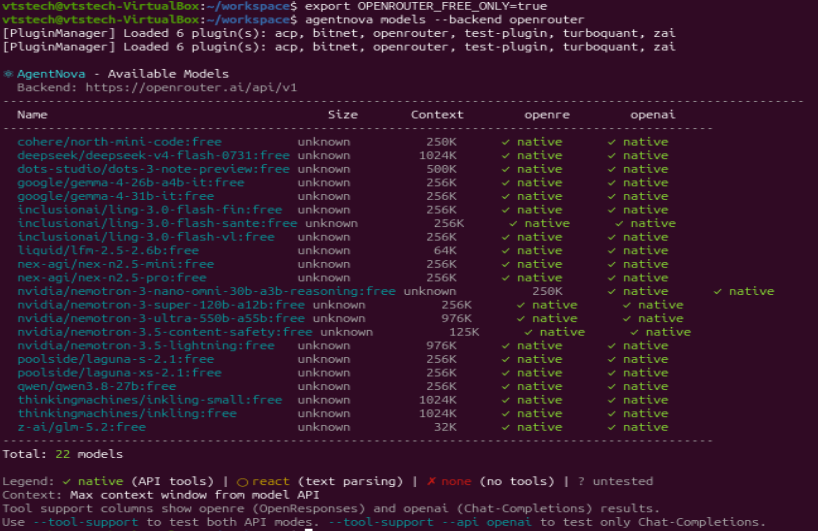Click nex-agi/nex-n2.5-pro:free model name

point(112,277)
